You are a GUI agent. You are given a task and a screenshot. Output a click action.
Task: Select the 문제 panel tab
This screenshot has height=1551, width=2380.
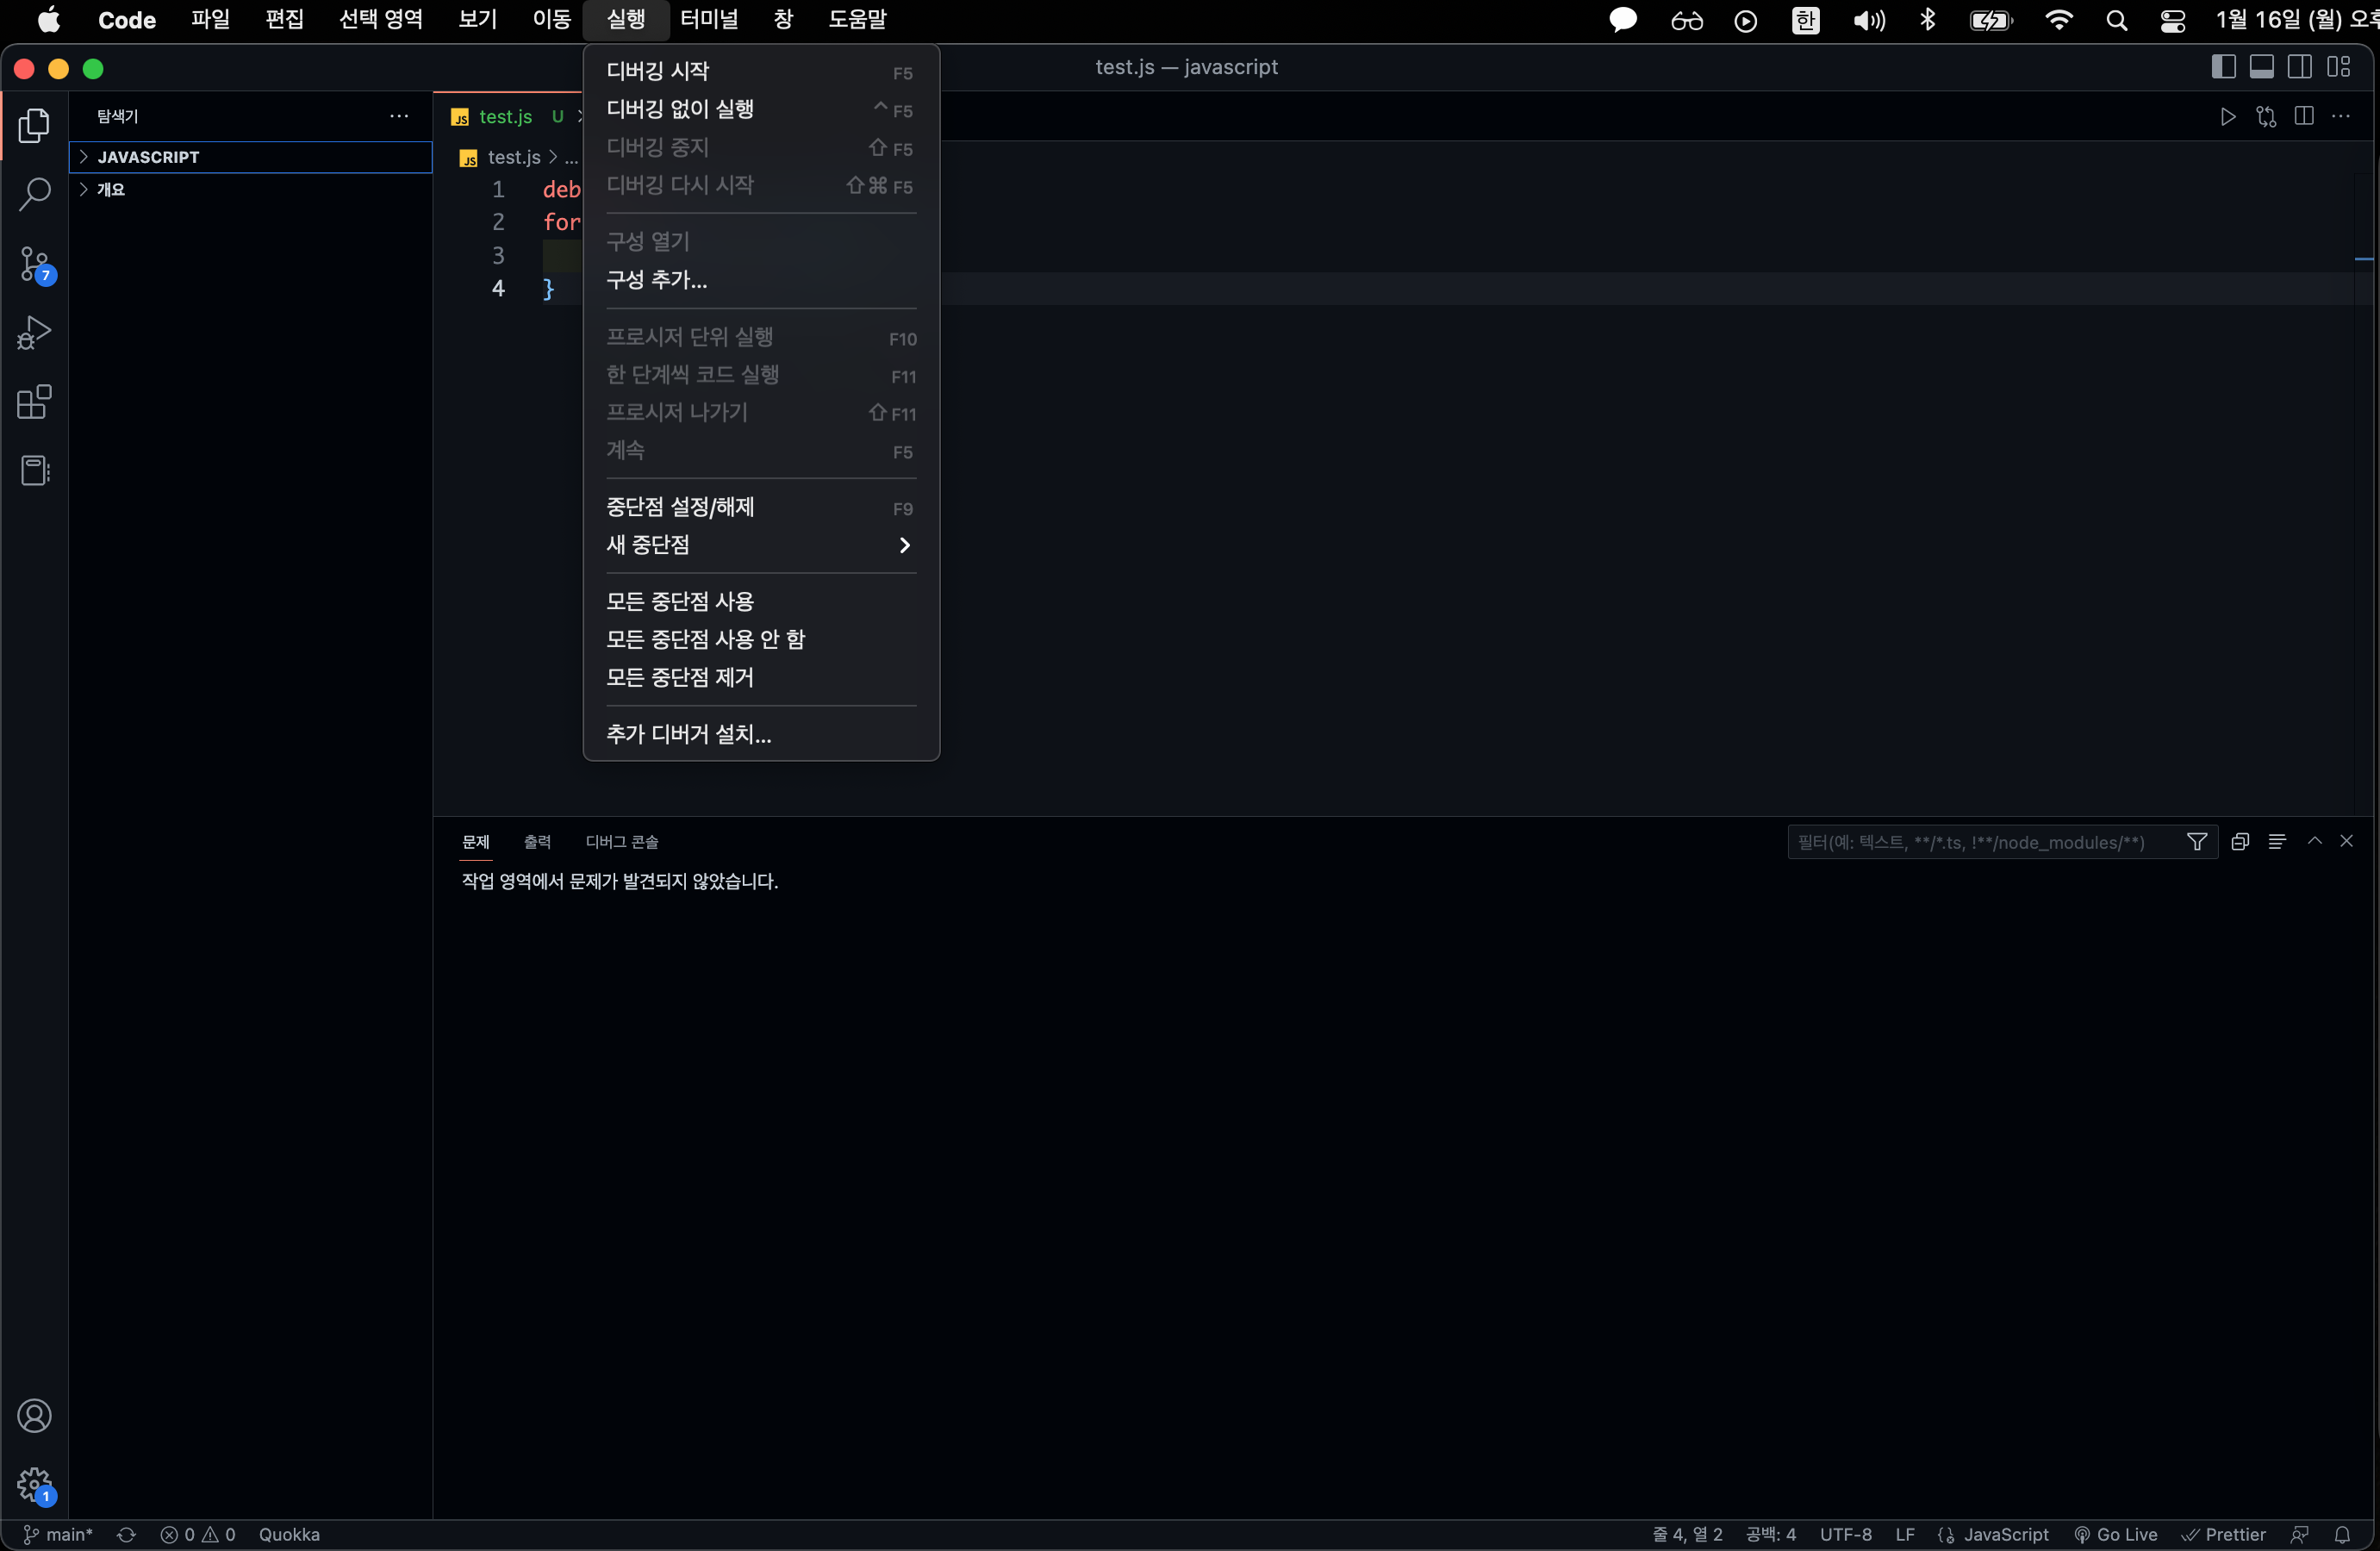pyautogui.click(x=476, y=842)
